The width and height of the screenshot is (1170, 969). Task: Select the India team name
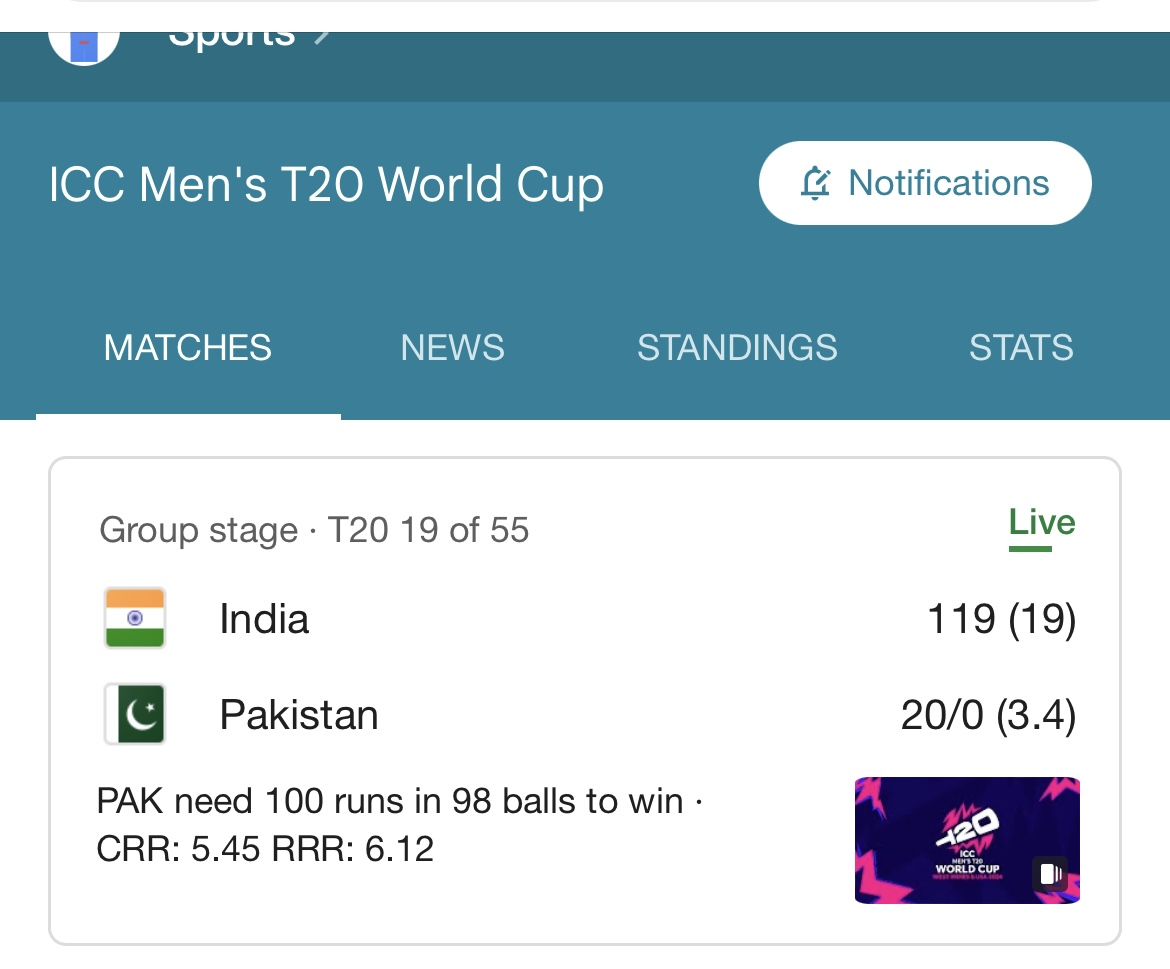264,619
